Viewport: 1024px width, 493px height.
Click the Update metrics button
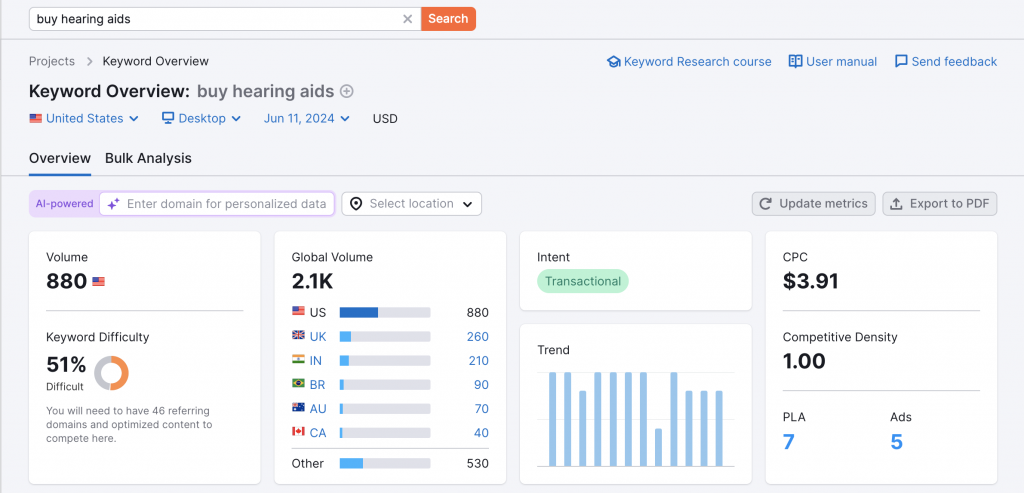pos(814,204)
